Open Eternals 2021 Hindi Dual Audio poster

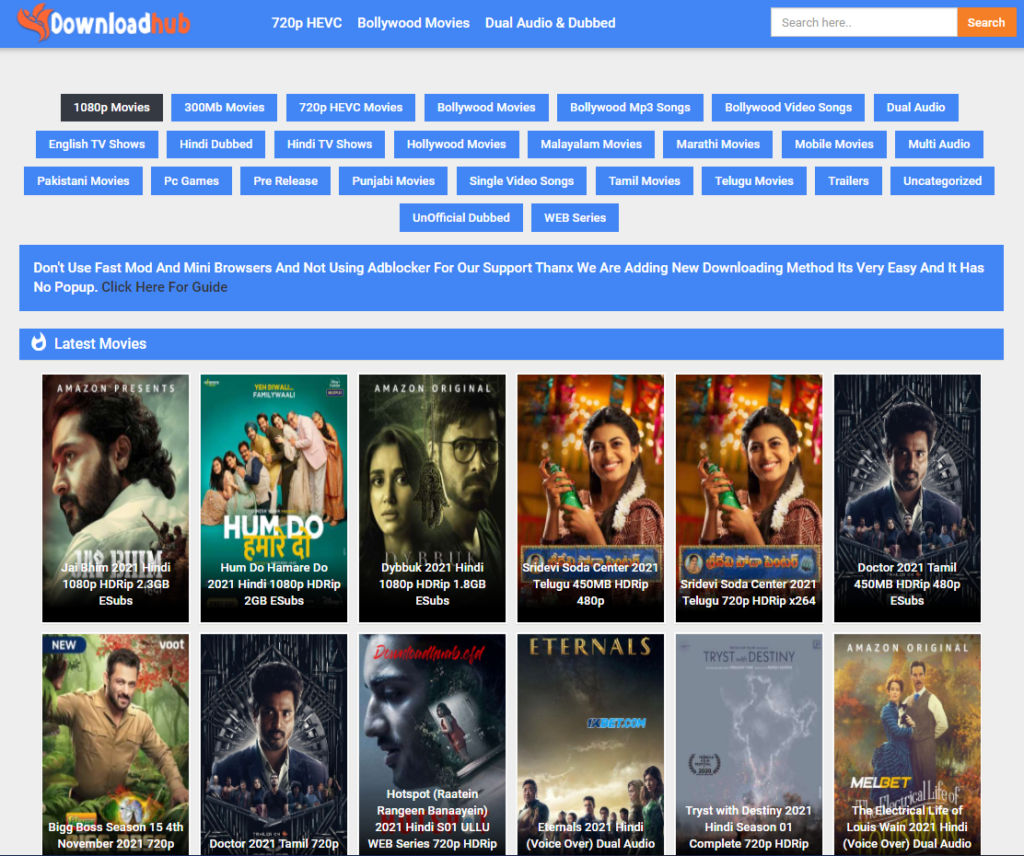590,744
